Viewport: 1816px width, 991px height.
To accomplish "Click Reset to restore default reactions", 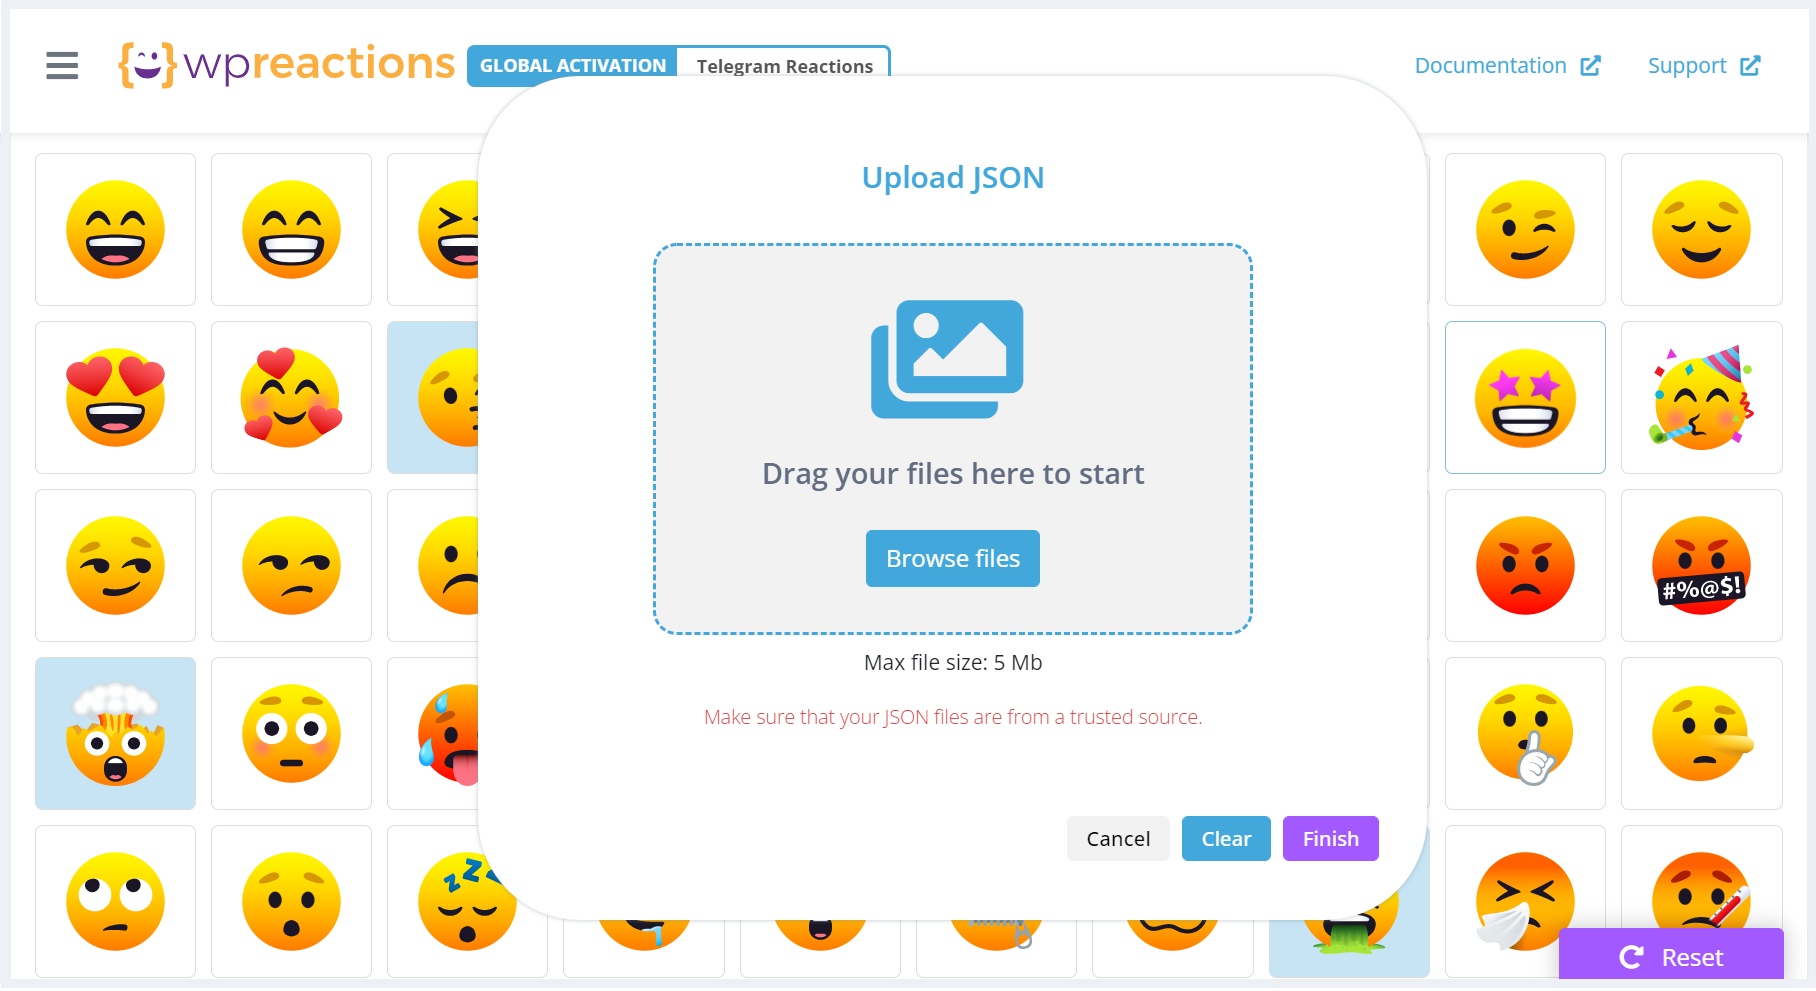I will pyautogui.click(x=1670, y=956).
